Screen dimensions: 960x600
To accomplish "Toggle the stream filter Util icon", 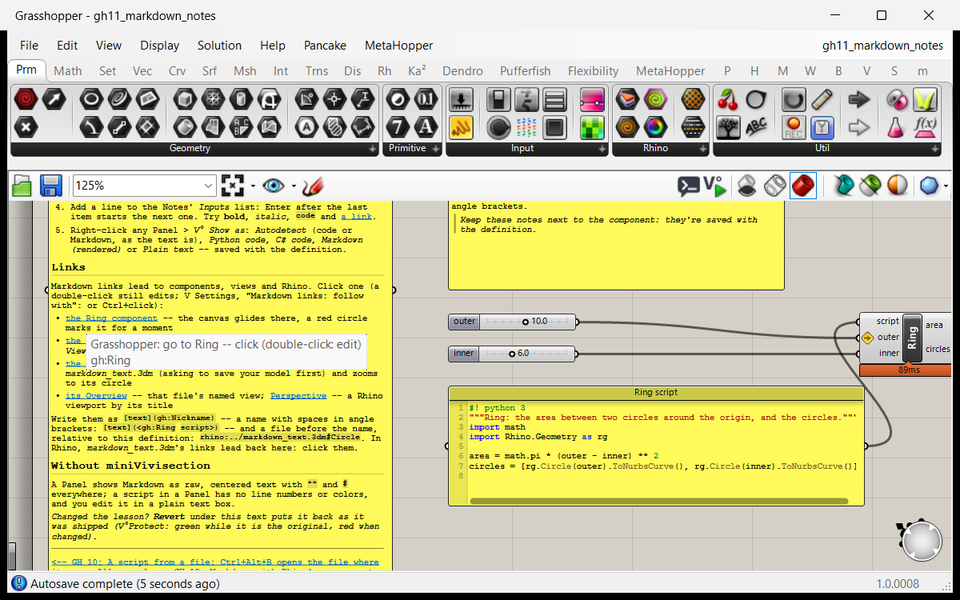I will pos(822,127).
